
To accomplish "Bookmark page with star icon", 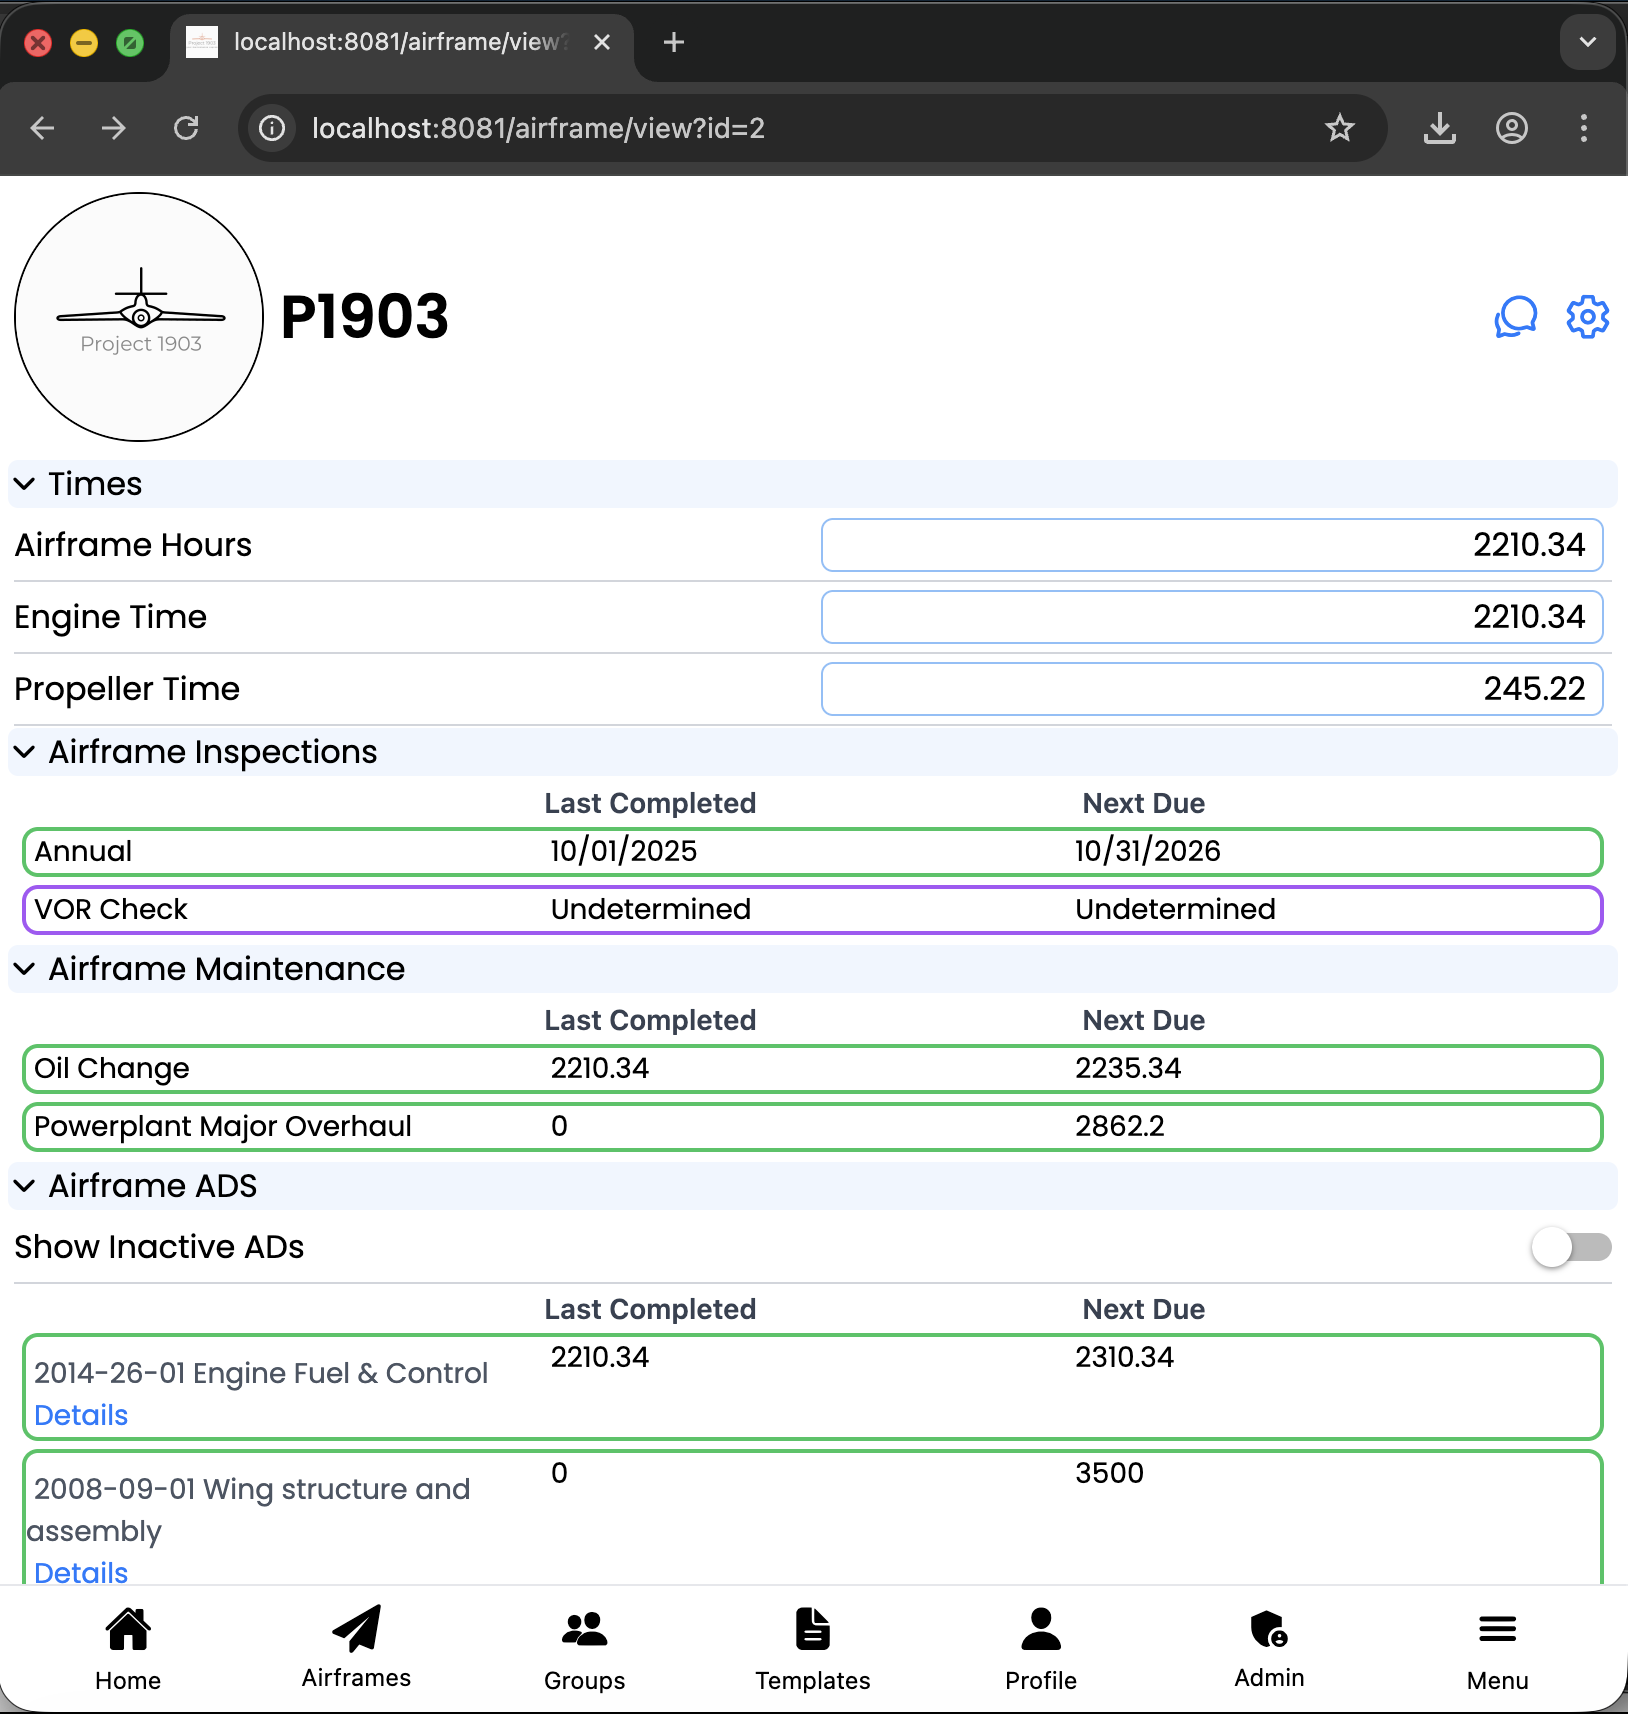I will click(1339, 128).
